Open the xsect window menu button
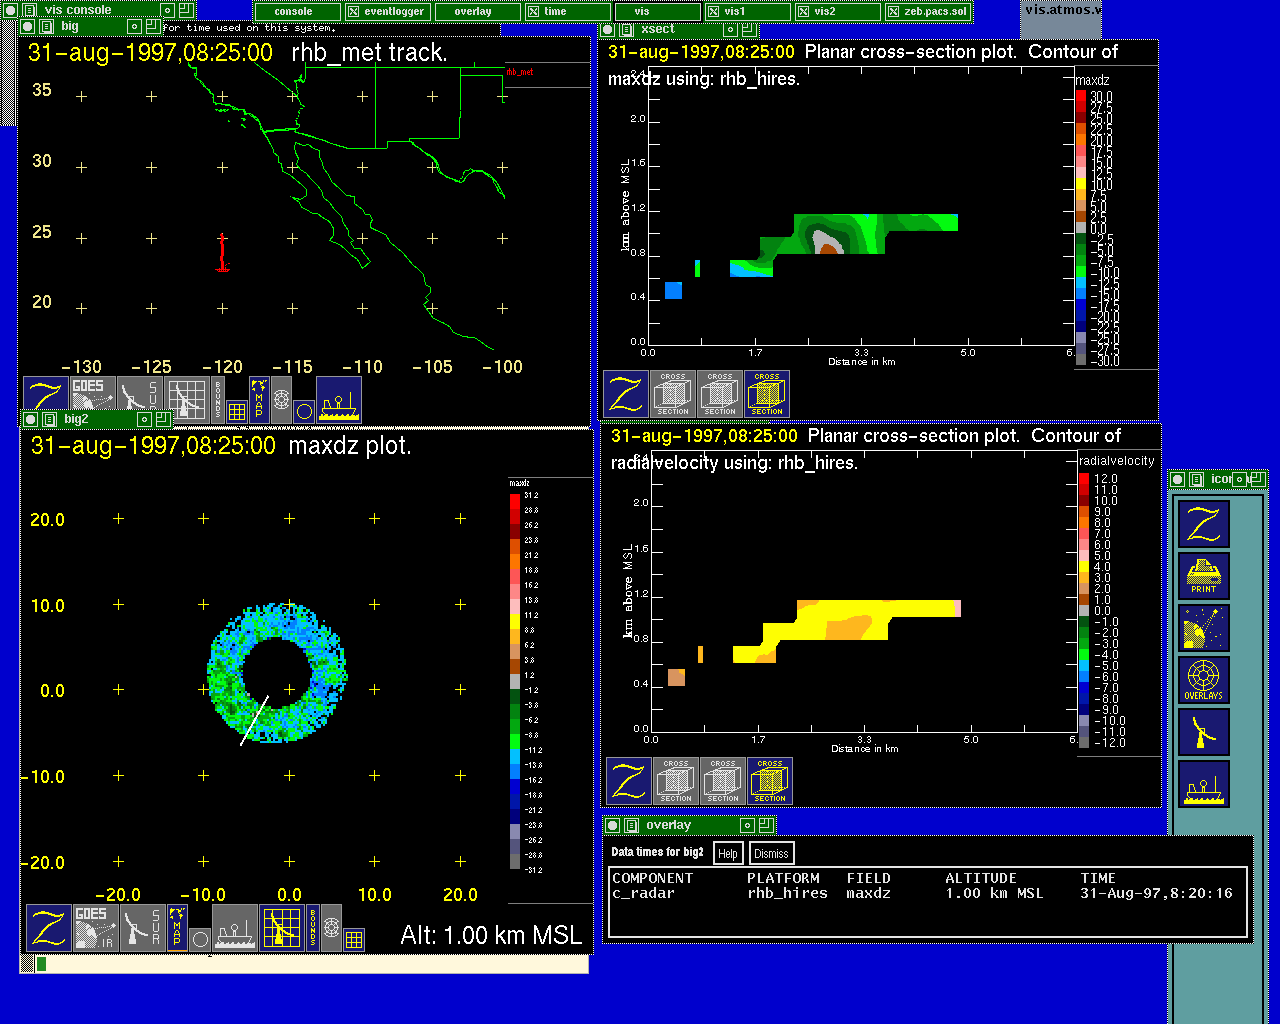 (608, 30)
